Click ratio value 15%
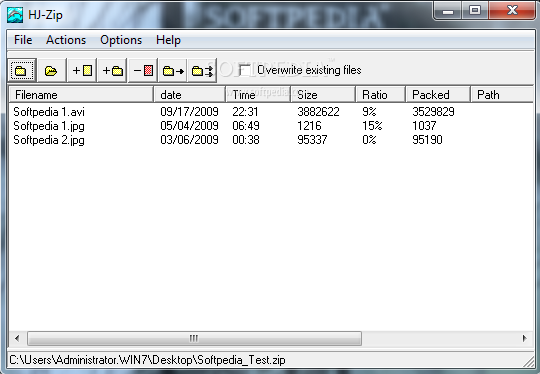This screenshot has height=374, width=540. [372, 126]
